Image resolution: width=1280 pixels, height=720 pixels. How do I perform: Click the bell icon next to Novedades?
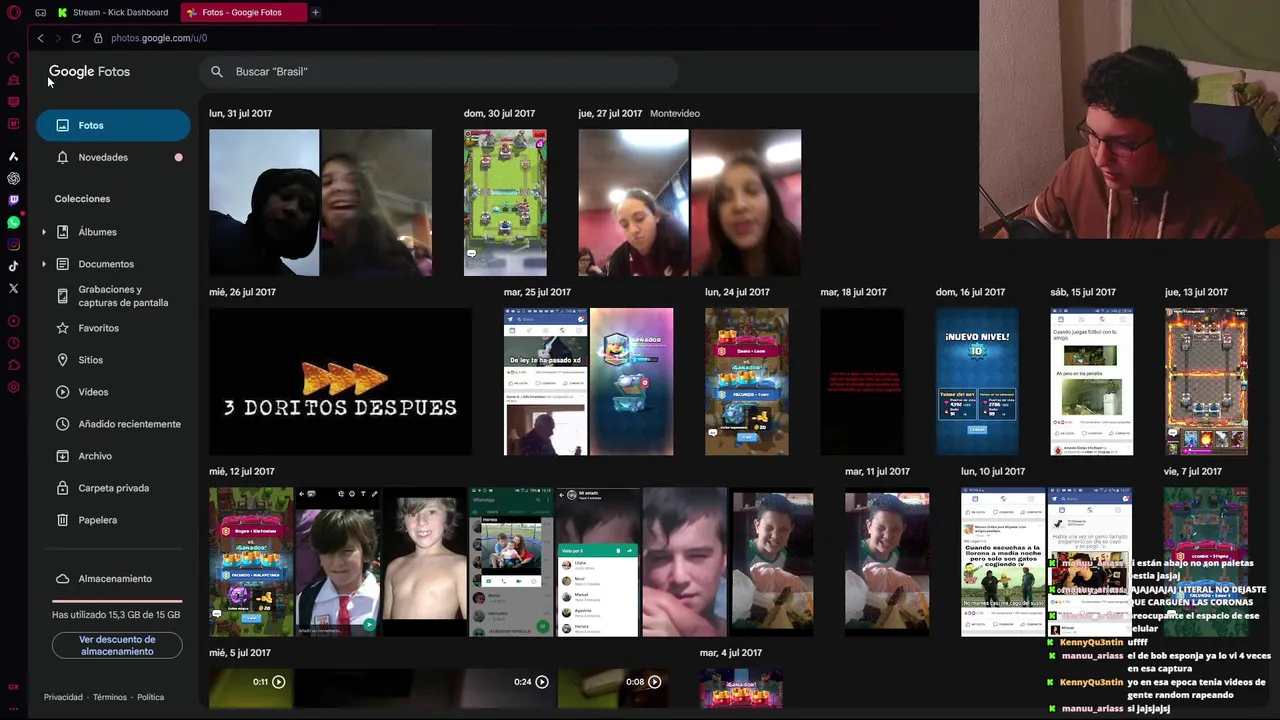pos(62,157)
